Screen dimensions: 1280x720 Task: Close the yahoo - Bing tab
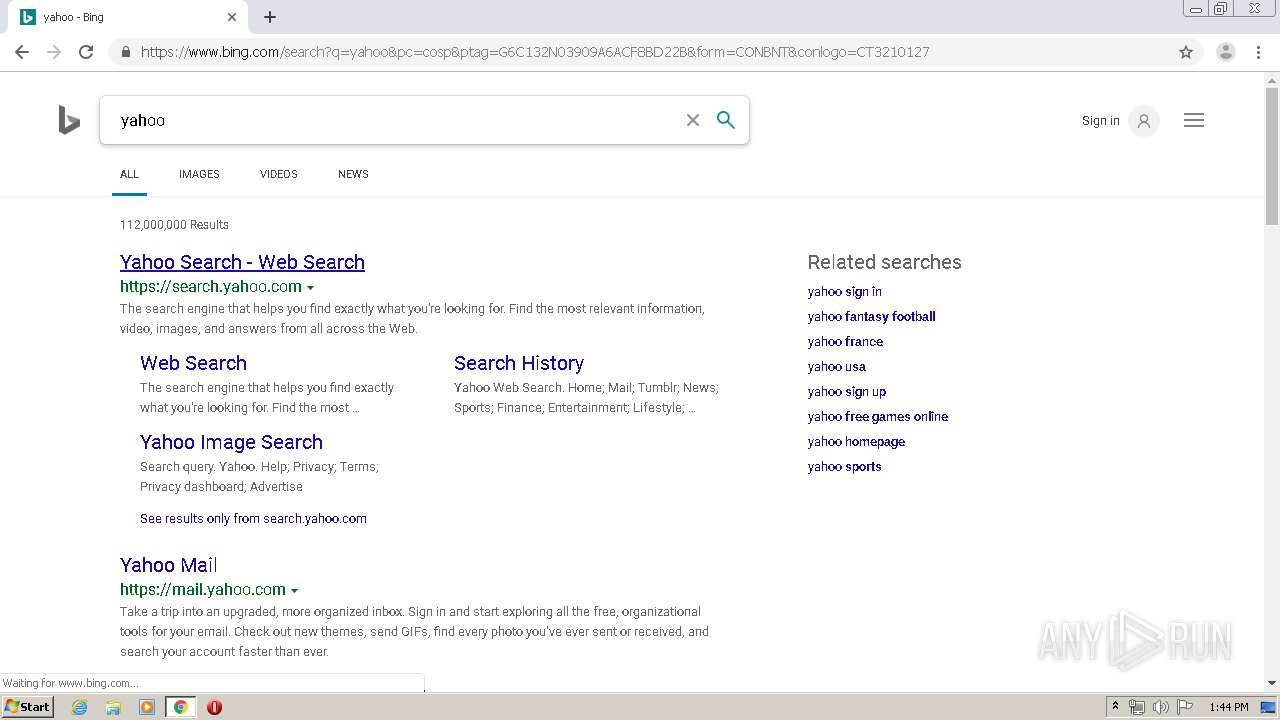[232, 17]
